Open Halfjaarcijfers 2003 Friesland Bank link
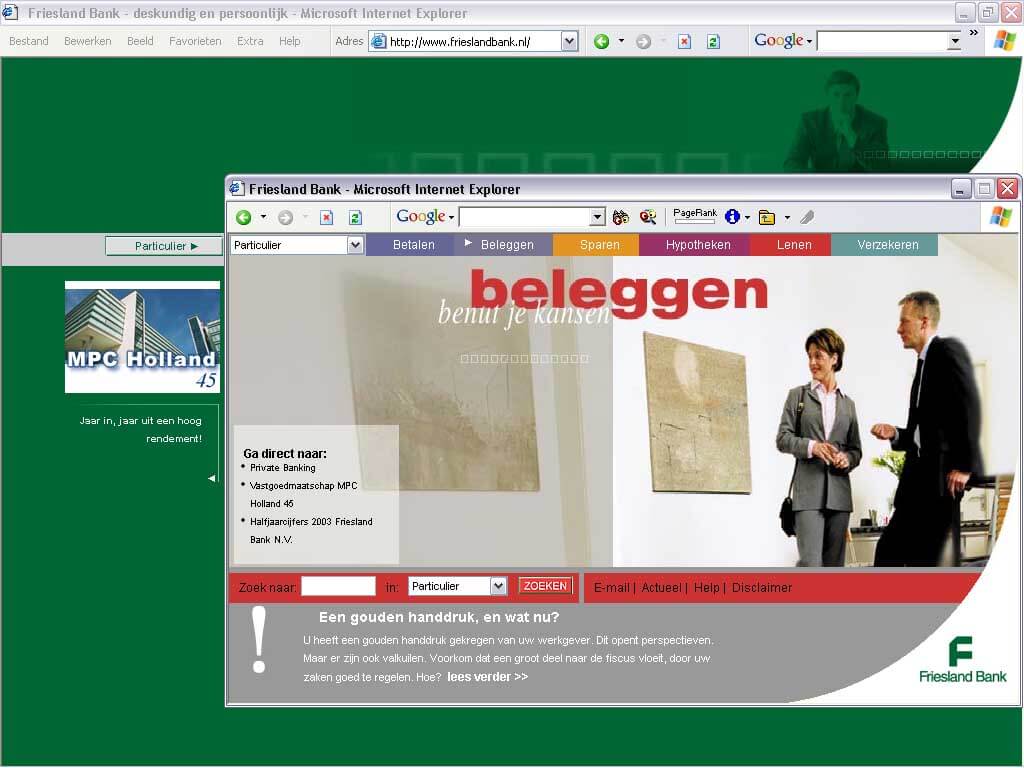Viewport: 1024px width, 768px height. coord(311,530)
